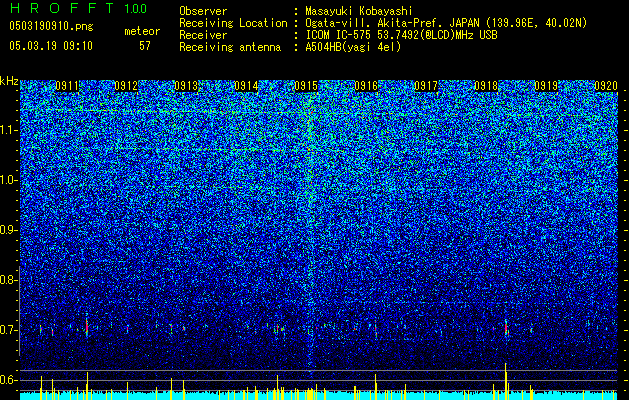Click the 0918 time marker
The width and height of the screenshot is (629, 400).
pos(486,86)
